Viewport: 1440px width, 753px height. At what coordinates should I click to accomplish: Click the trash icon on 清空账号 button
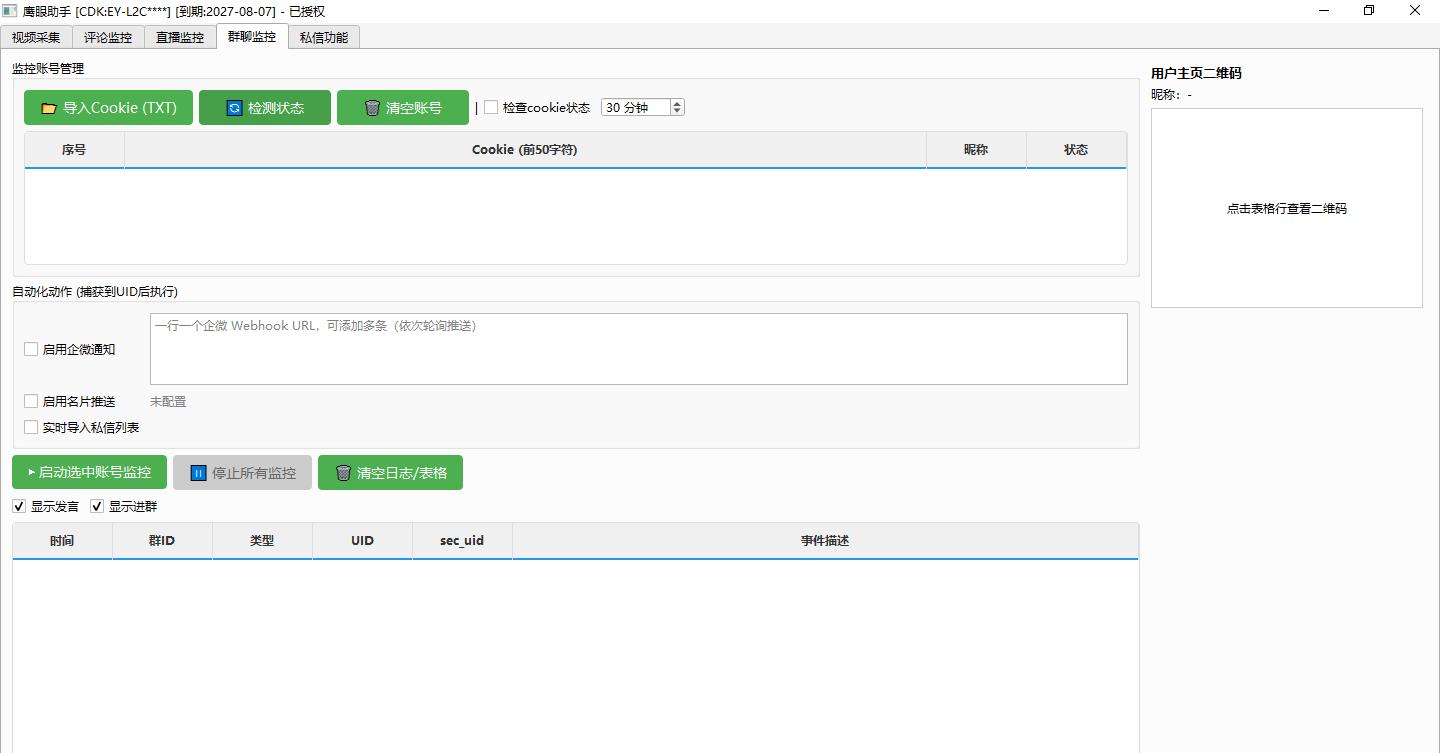click(372, 108)
